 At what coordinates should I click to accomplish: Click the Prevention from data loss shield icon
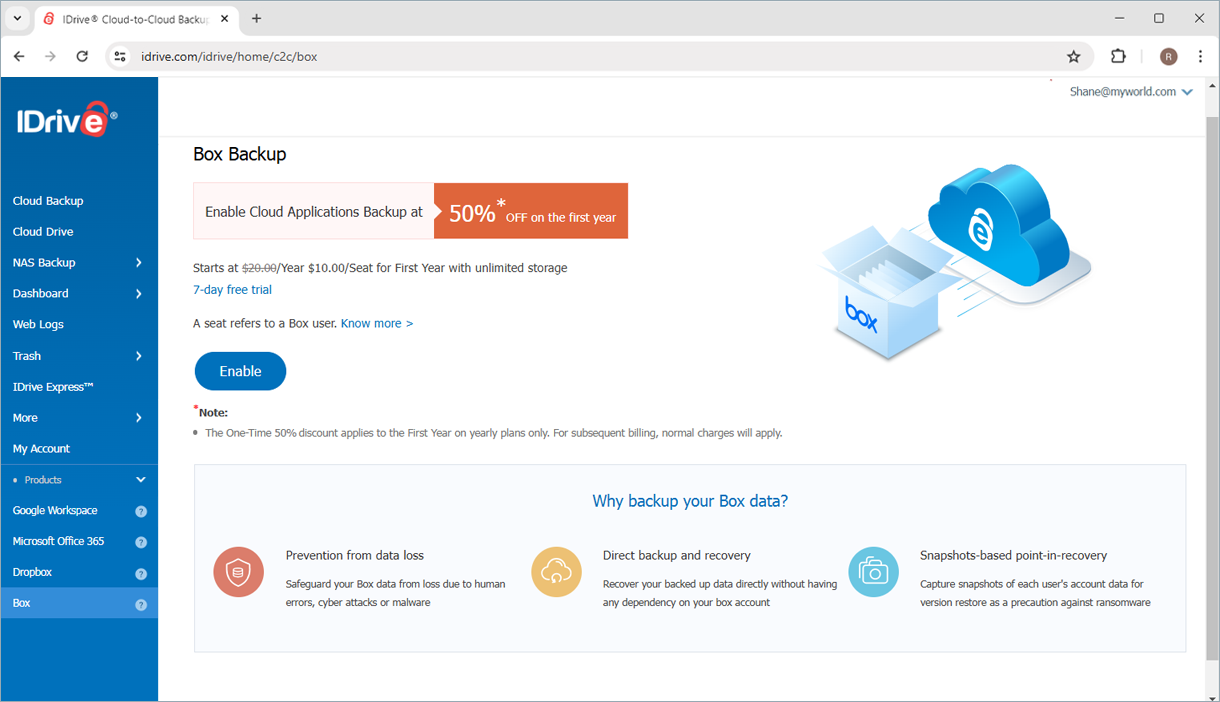[x=238, y=572]
